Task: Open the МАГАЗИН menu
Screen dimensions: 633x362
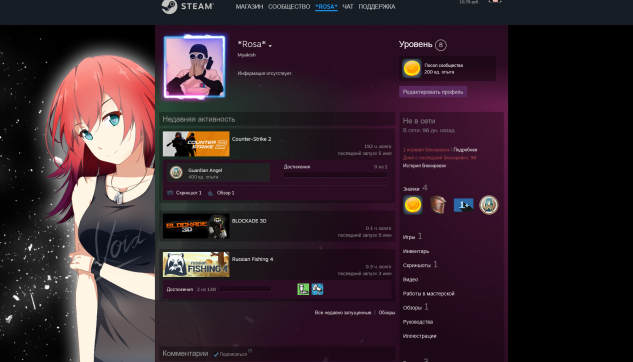Action: (x=249, y=6)
